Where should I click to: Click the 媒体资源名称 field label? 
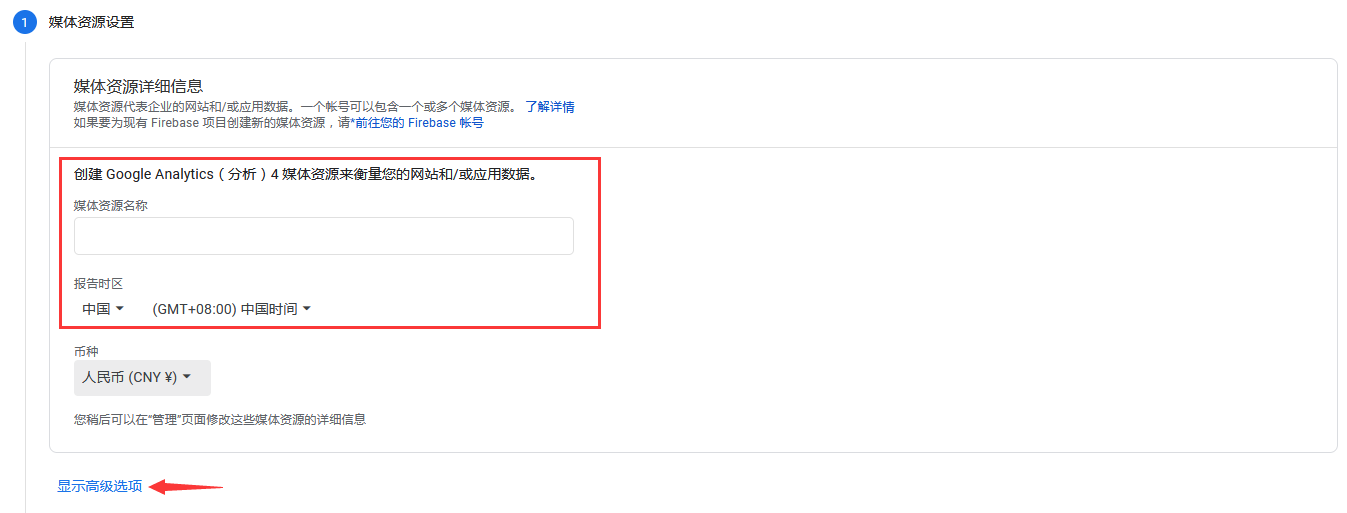click(111, 205)
